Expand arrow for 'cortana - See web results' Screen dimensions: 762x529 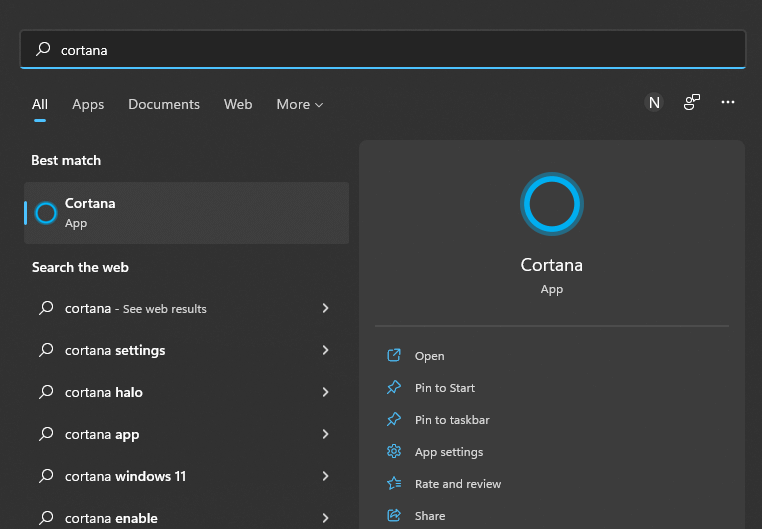coord(326,308)
